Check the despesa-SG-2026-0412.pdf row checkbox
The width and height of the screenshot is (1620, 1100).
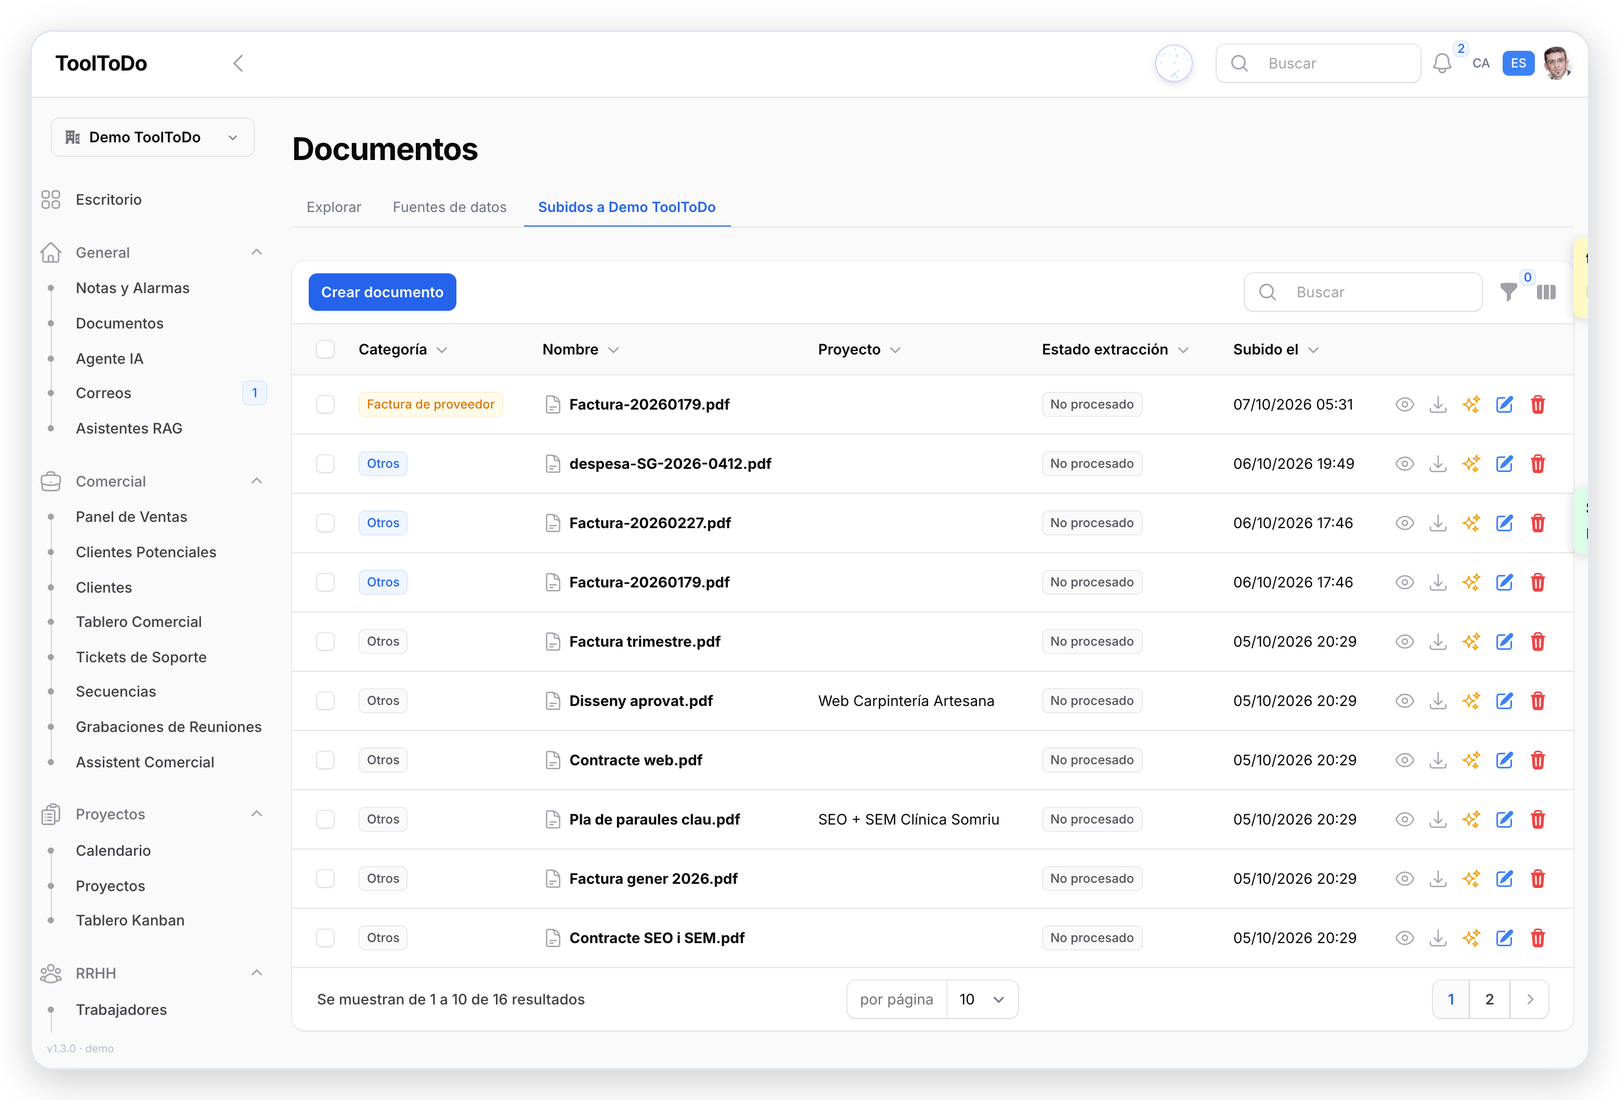[x=325, y=464]
